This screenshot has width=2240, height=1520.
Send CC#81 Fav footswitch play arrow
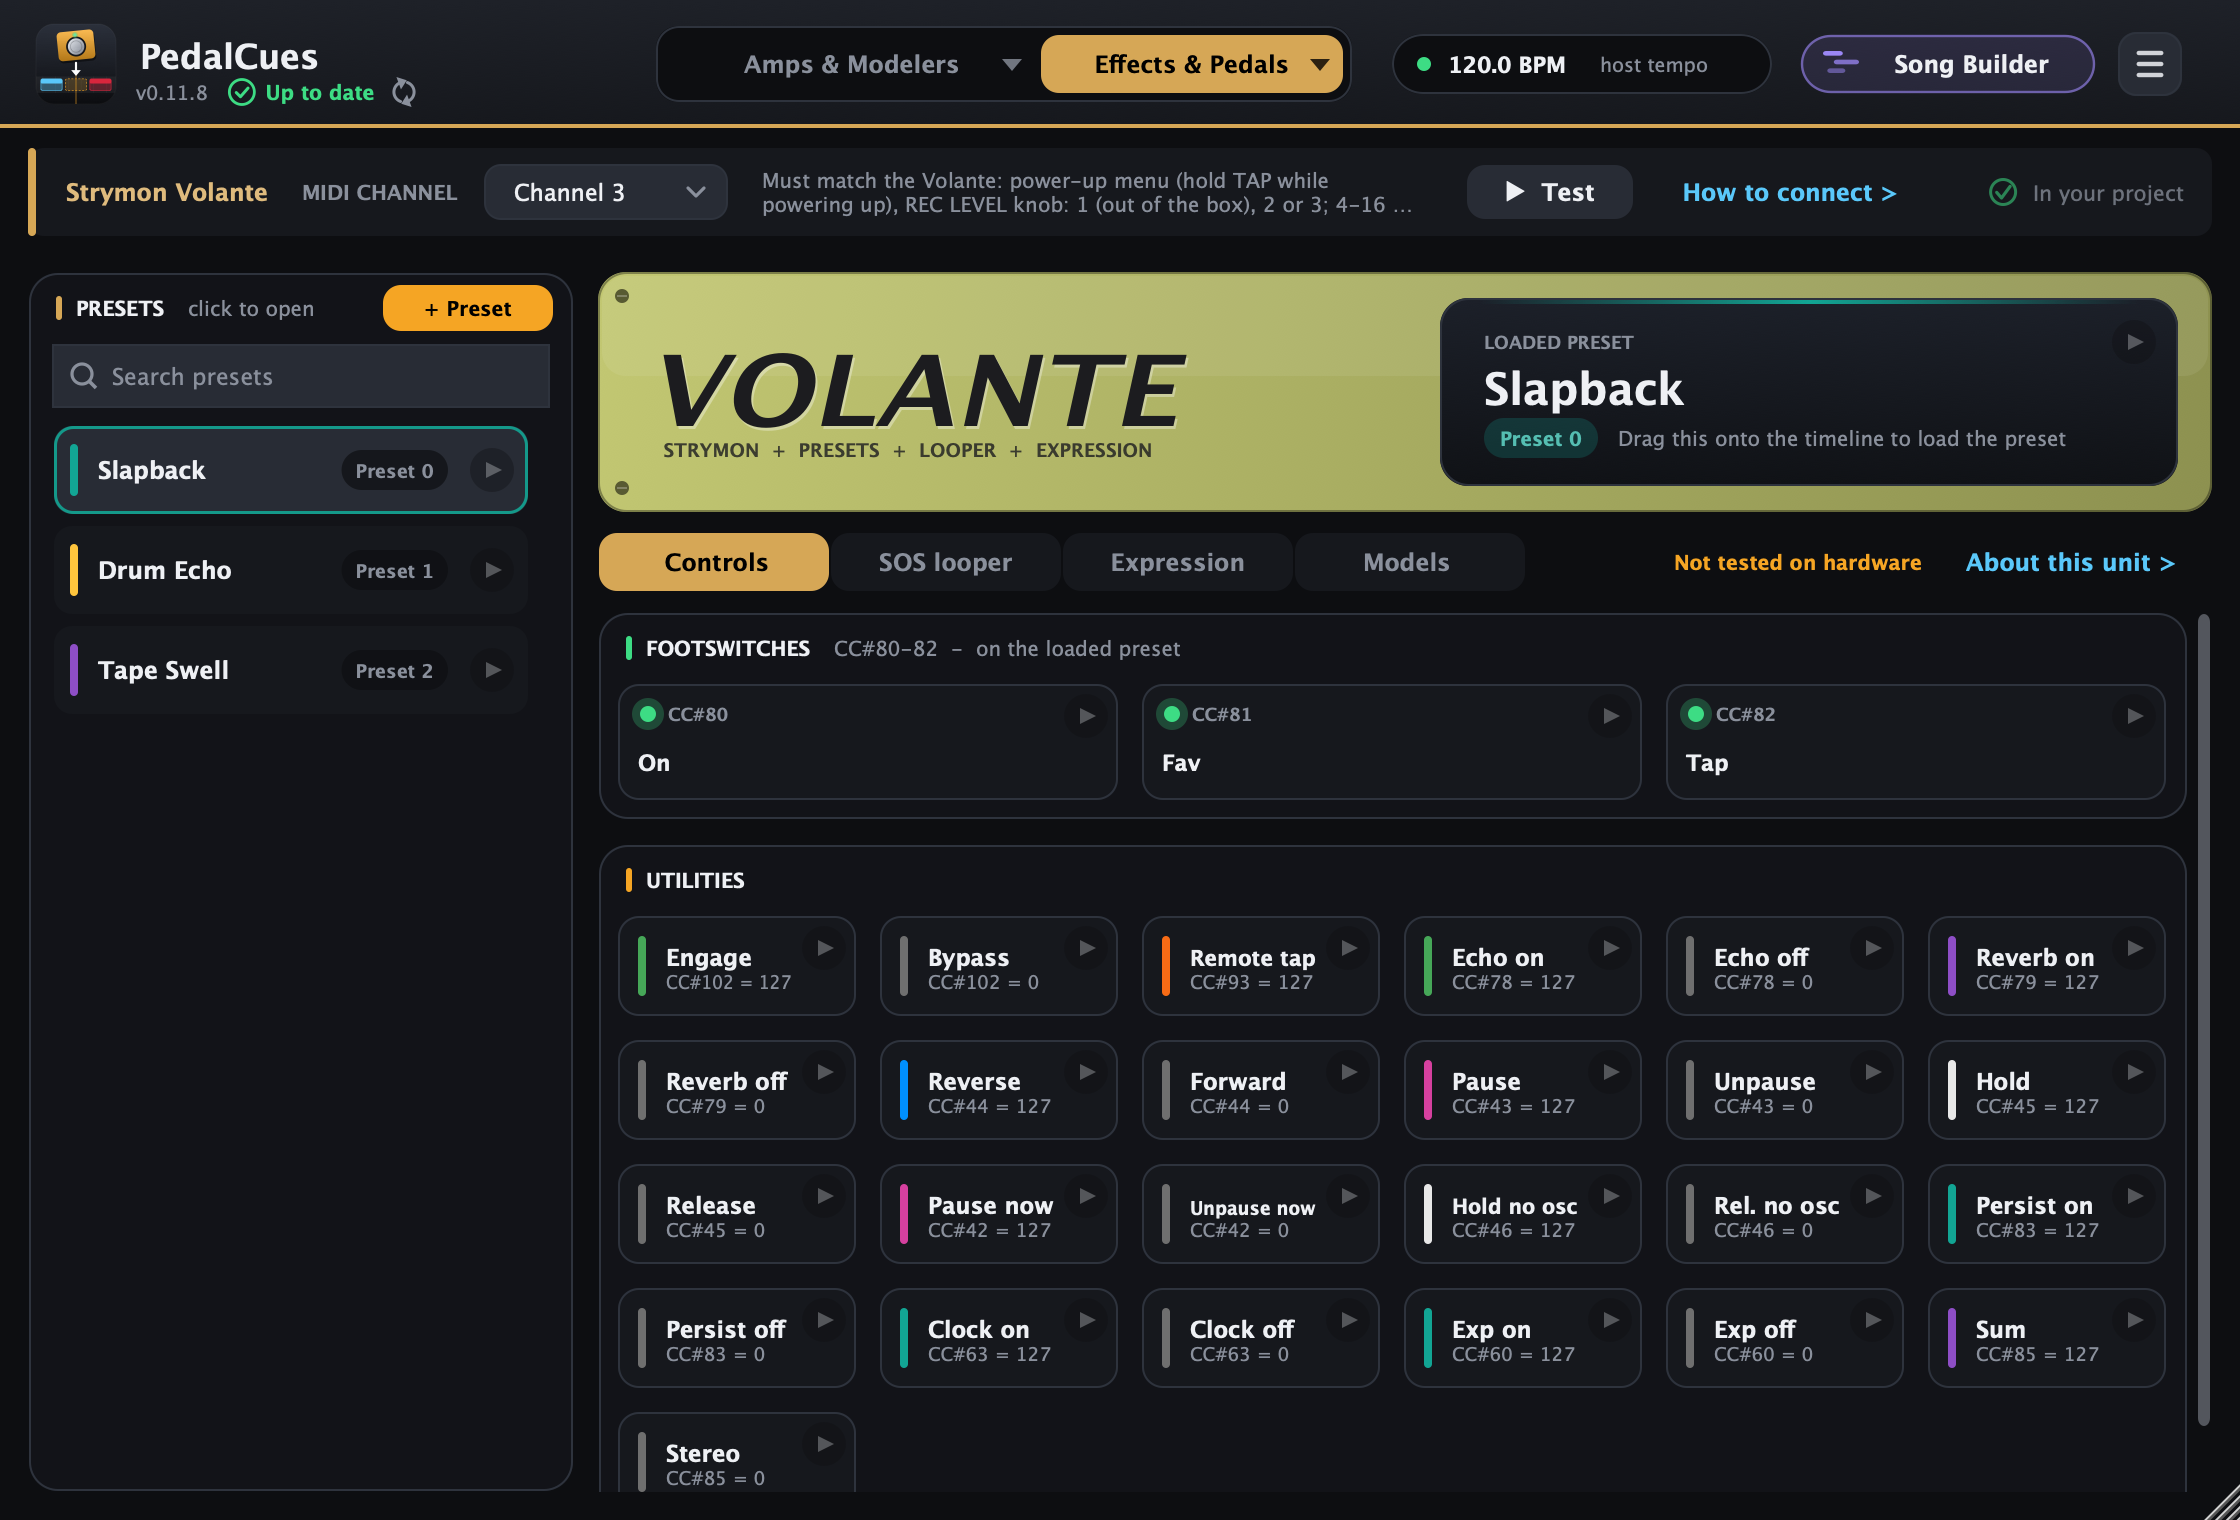point(1610,715)
